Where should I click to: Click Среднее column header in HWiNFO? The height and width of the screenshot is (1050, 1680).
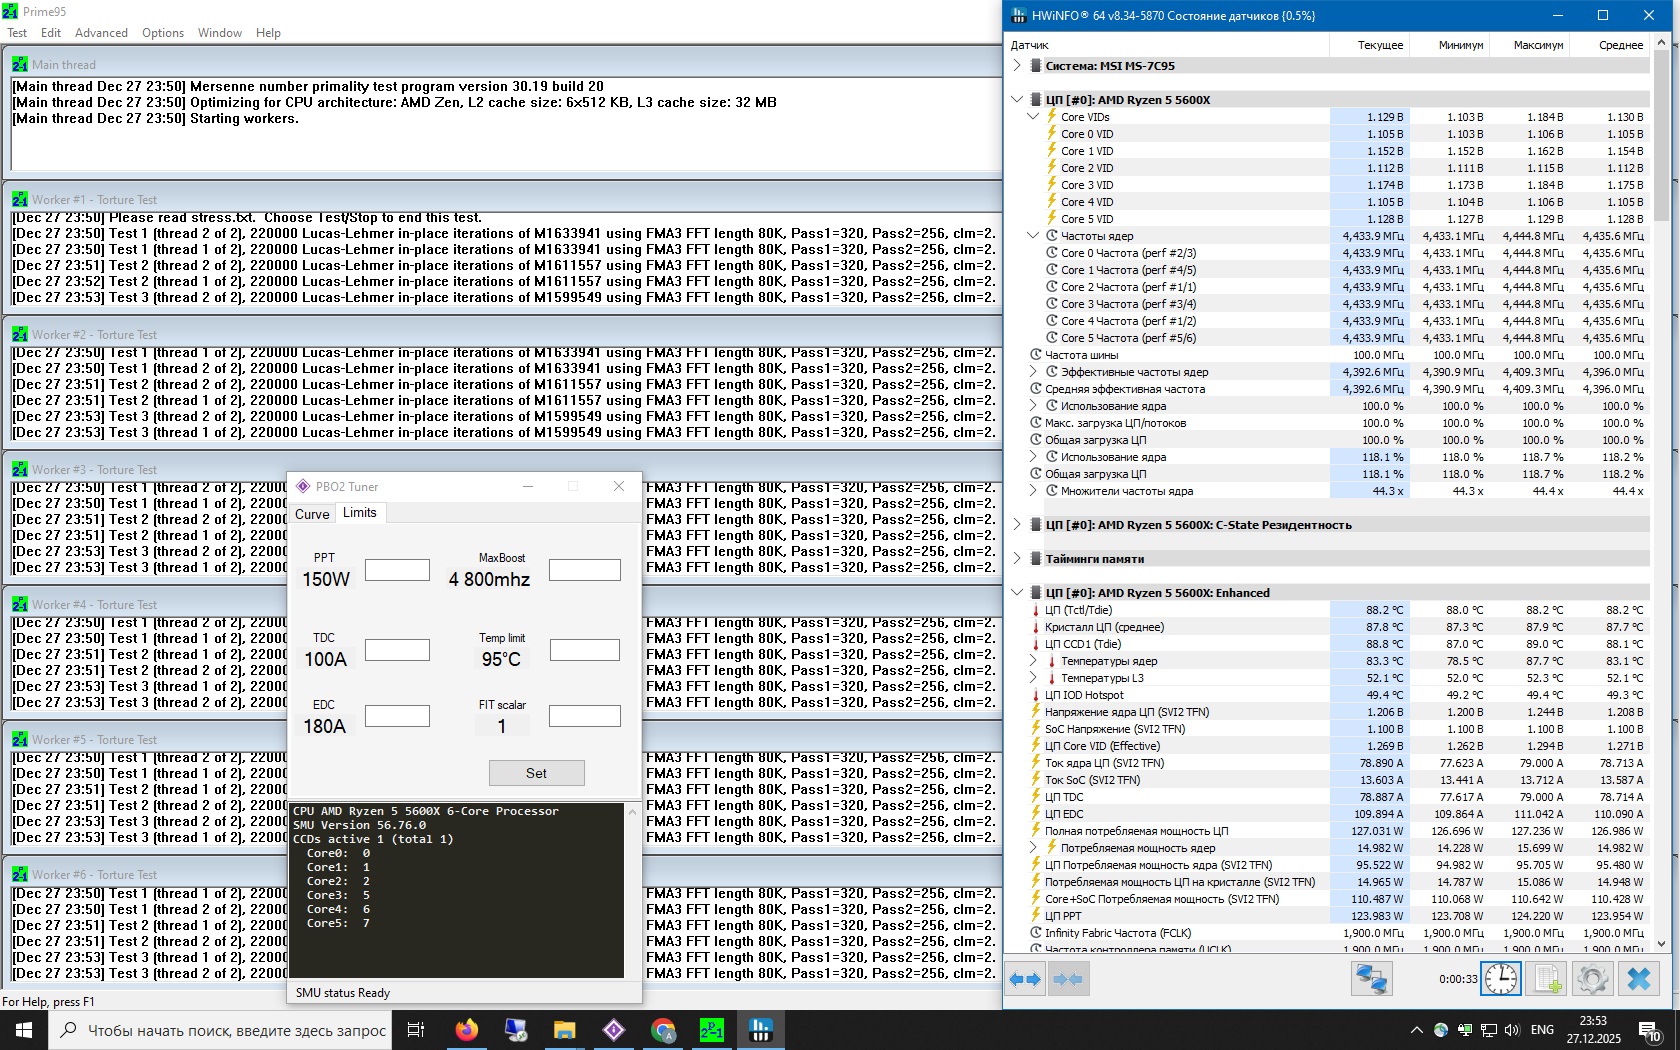pos(1610,45)
